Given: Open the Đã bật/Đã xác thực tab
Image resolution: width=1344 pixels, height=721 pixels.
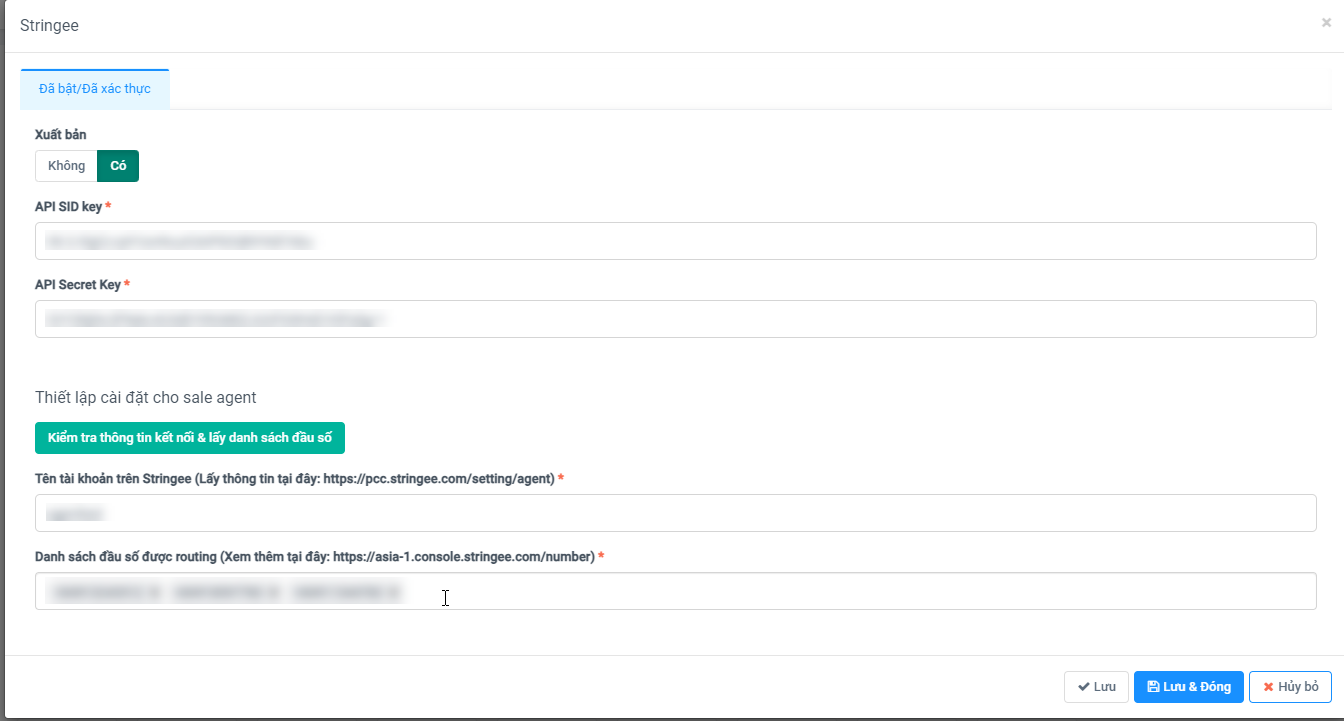Looking at the screenshot, I should 95,89.
